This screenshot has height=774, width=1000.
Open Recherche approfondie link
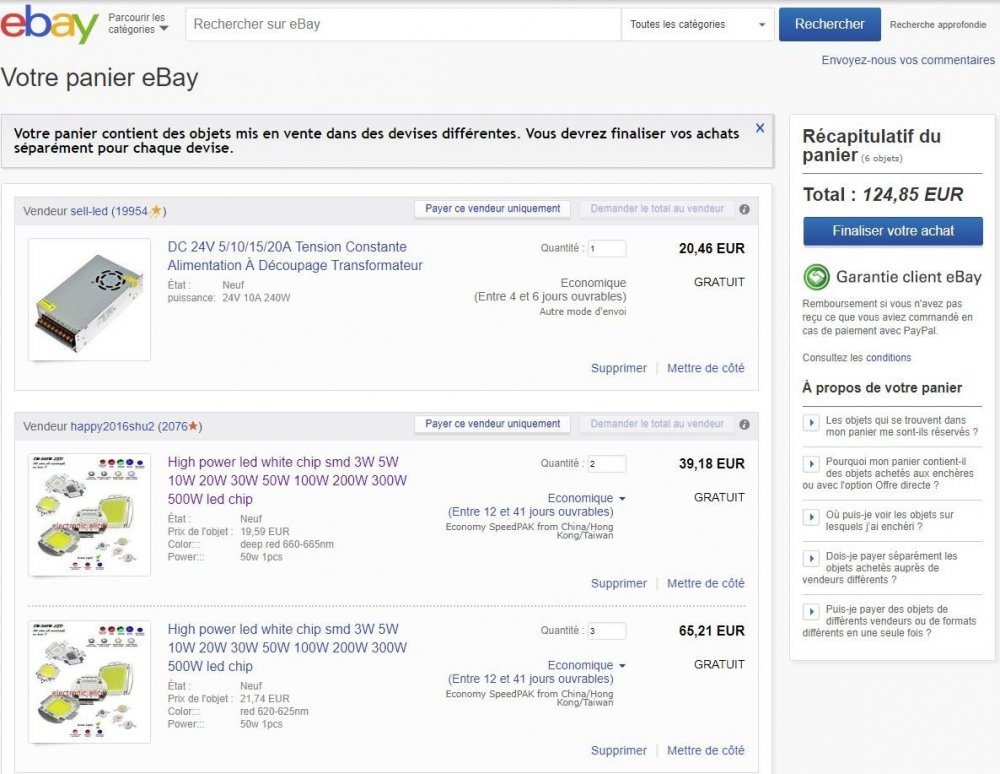[938, 25]
